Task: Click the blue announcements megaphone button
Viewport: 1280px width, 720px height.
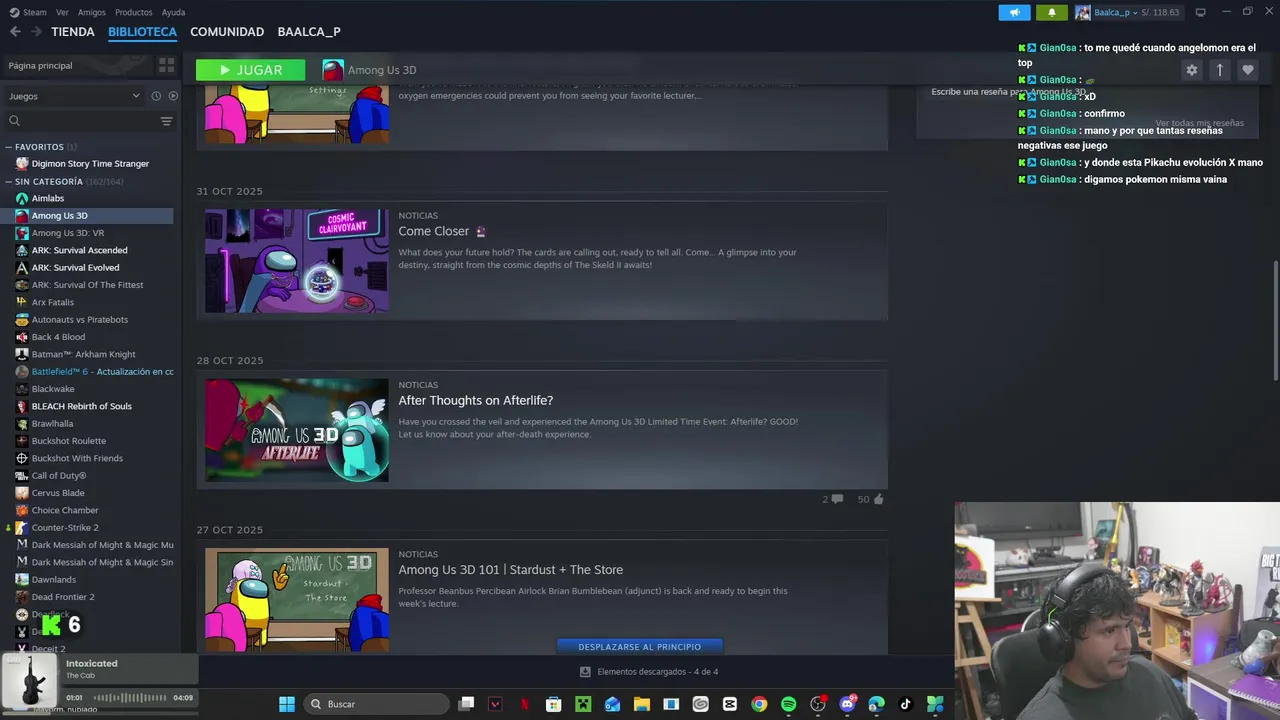Action: tap(1014, 12)
